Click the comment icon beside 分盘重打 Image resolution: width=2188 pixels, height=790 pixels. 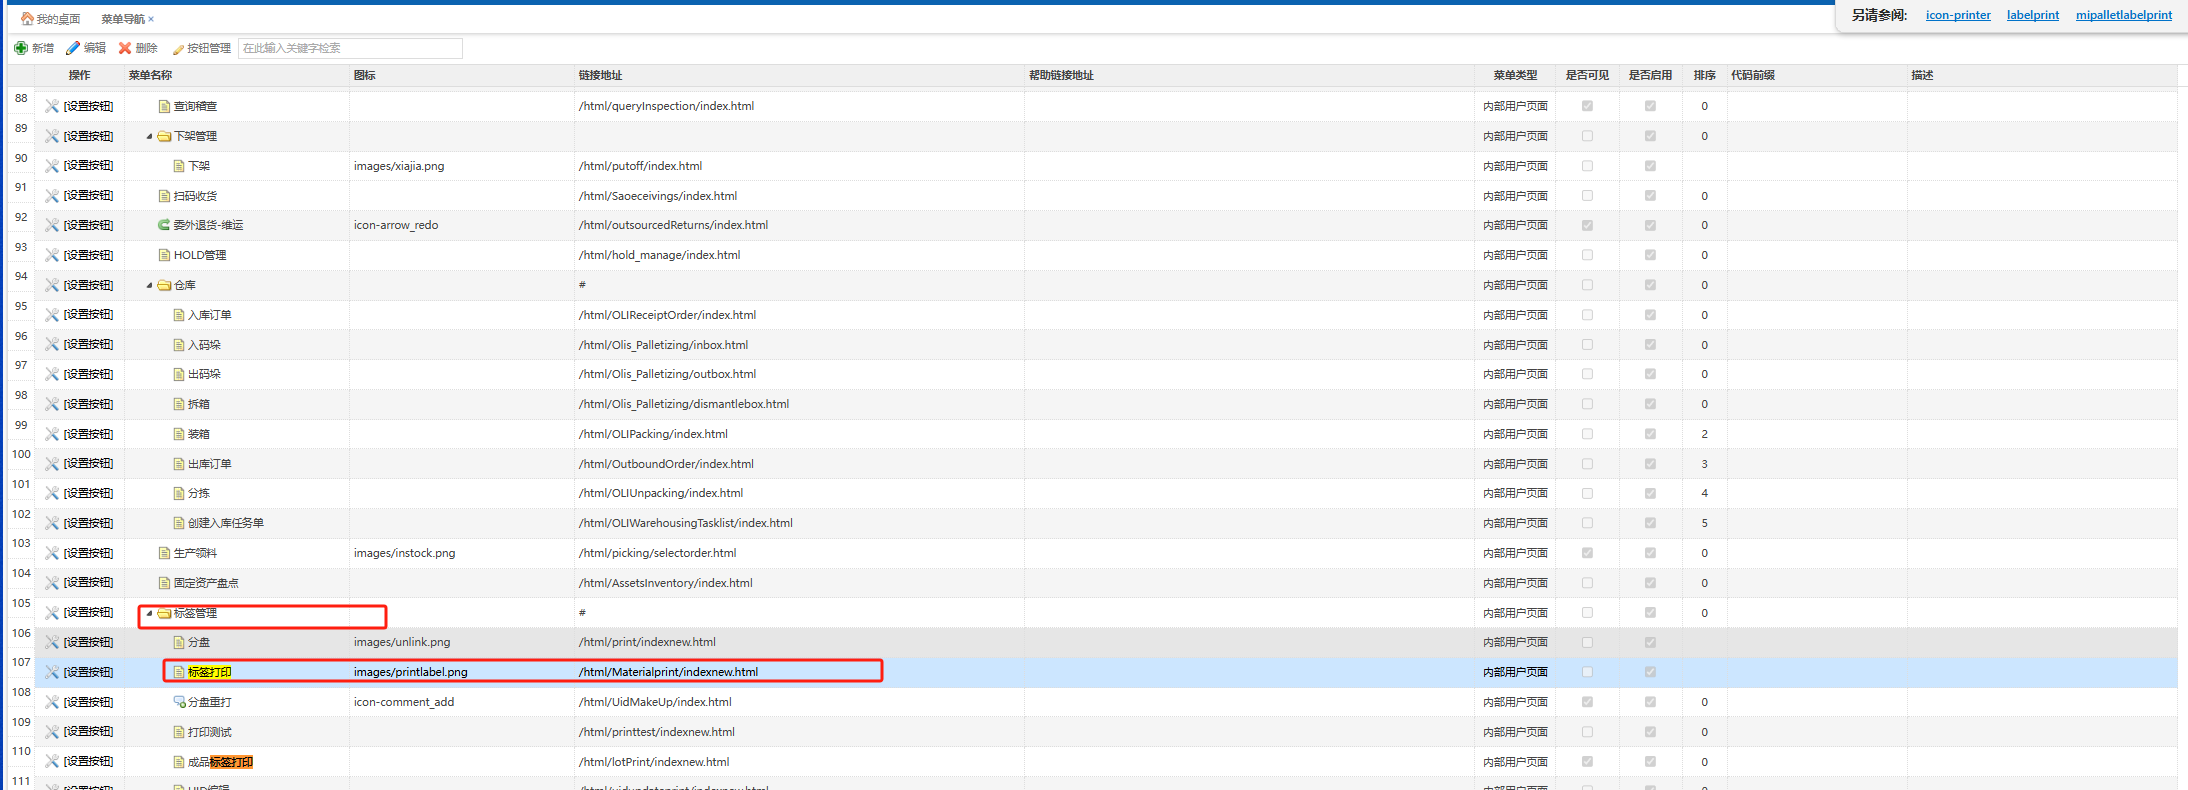pyautogui.click(x=179, y=702)
